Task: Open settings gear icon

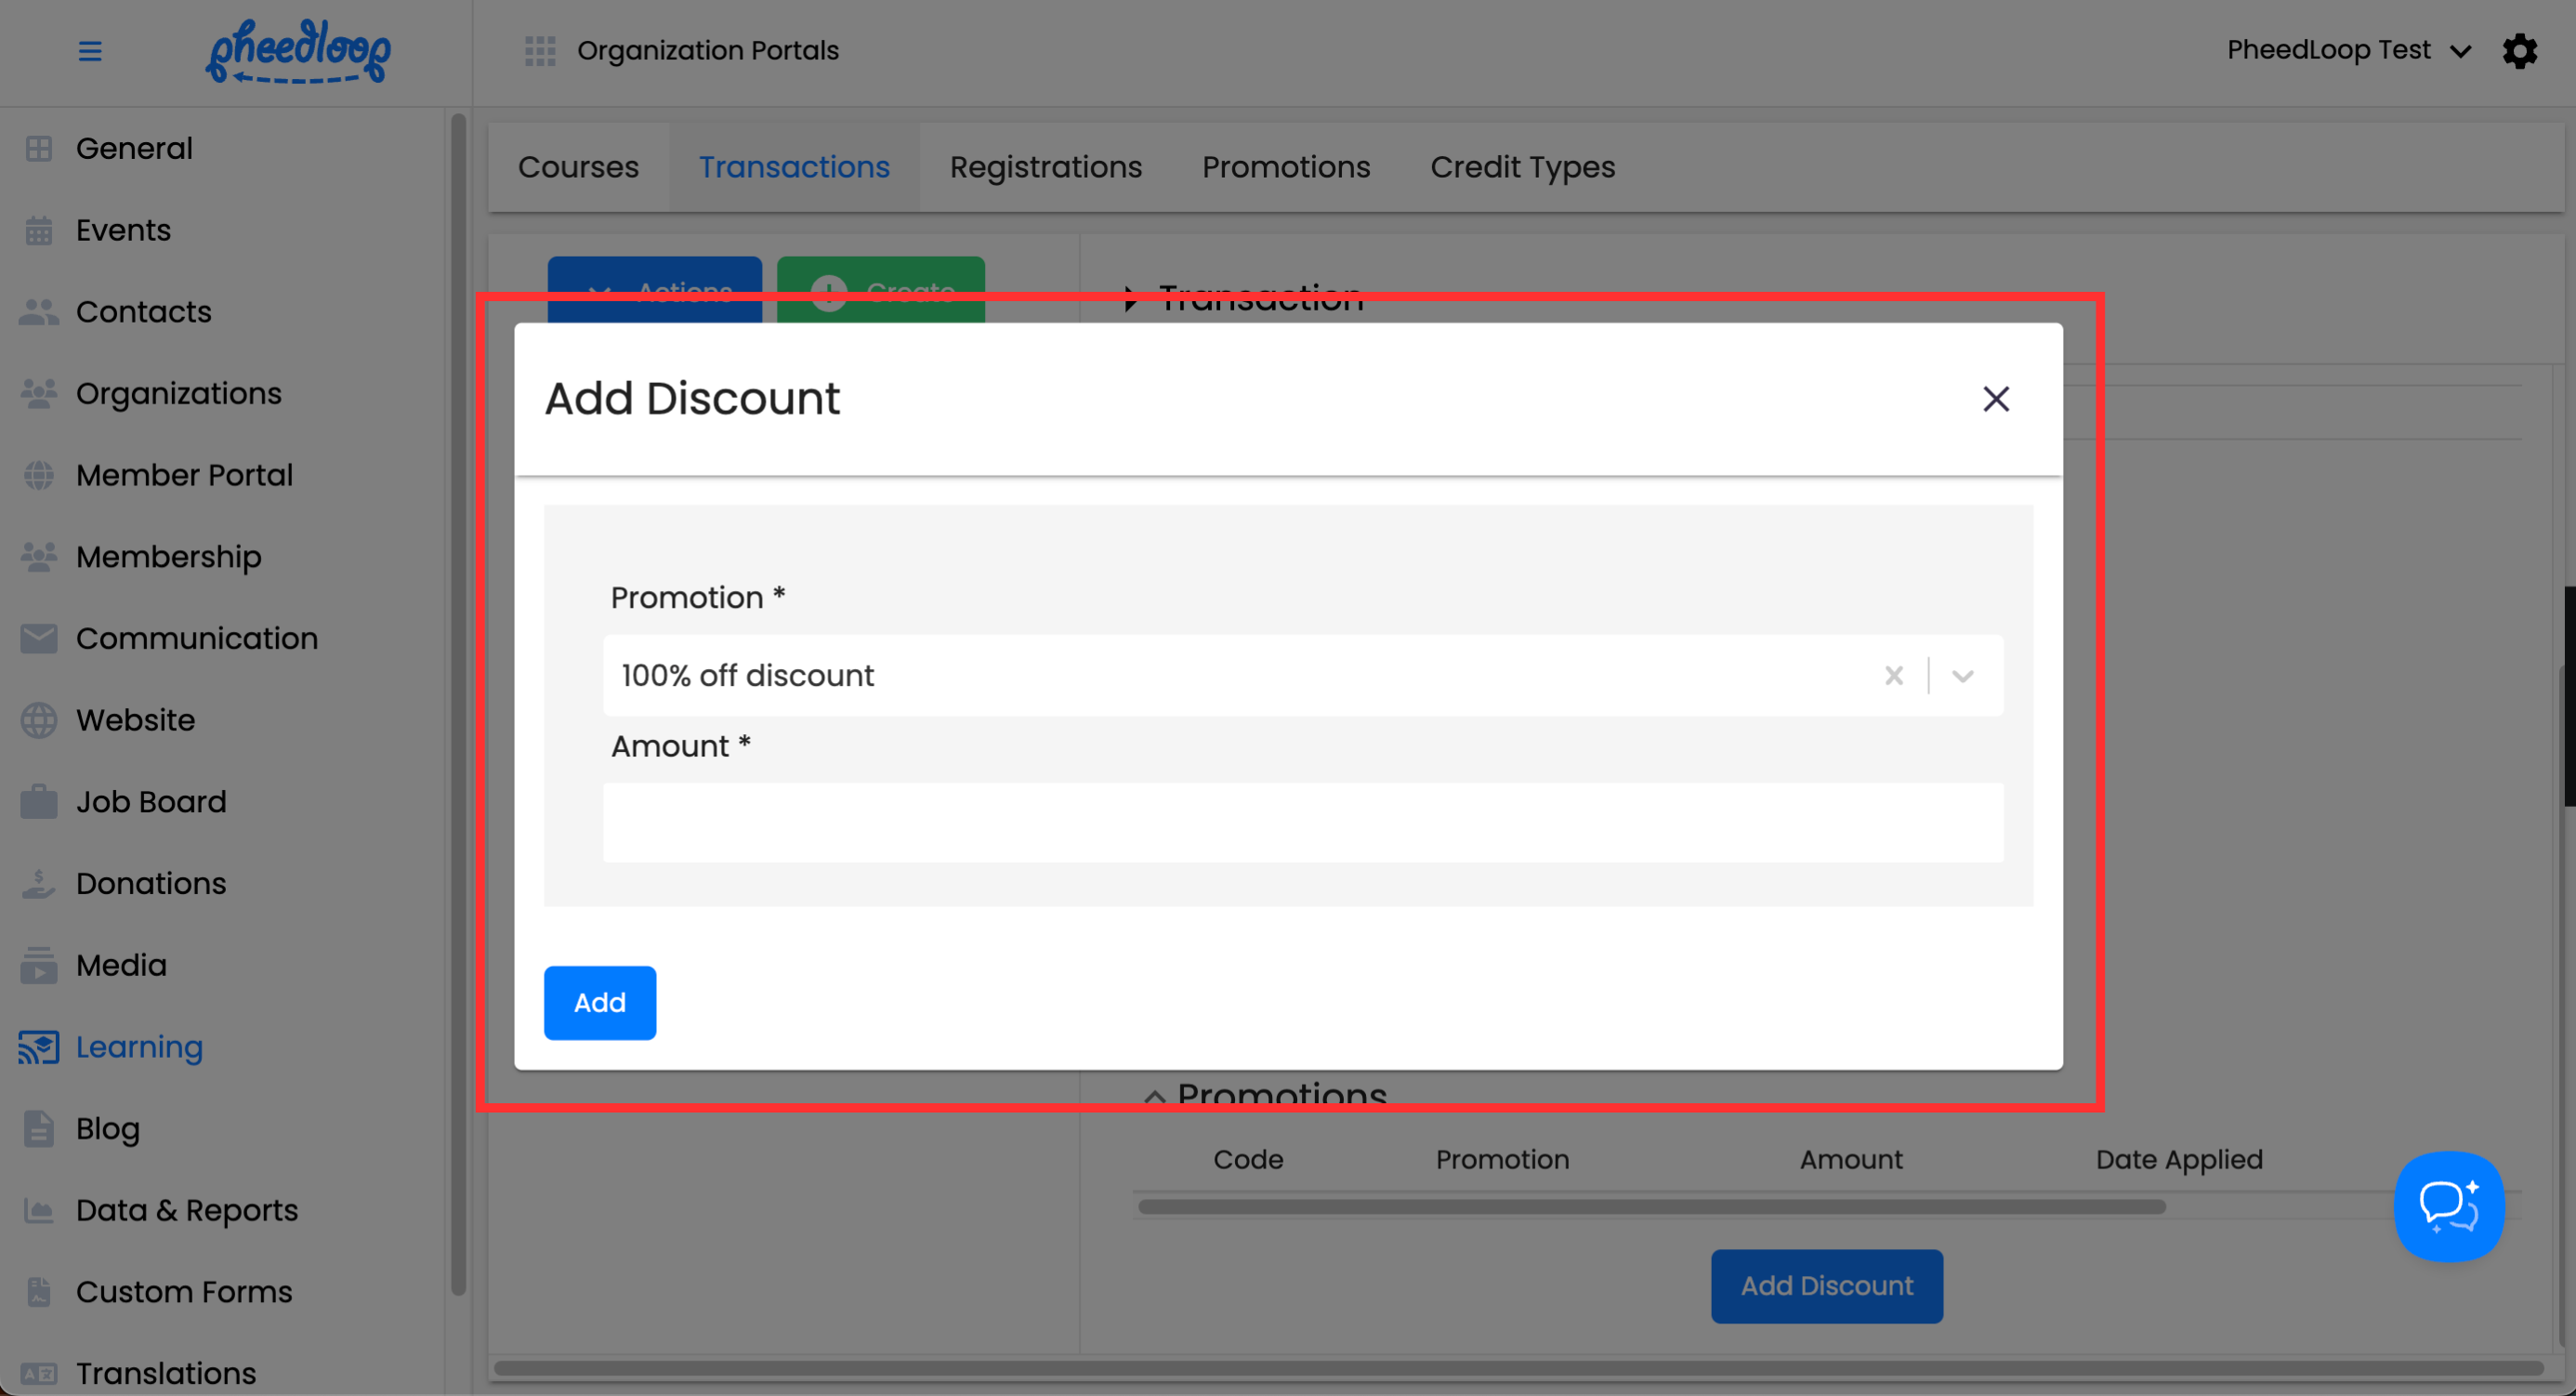Action: click(x=2519, y=51)
